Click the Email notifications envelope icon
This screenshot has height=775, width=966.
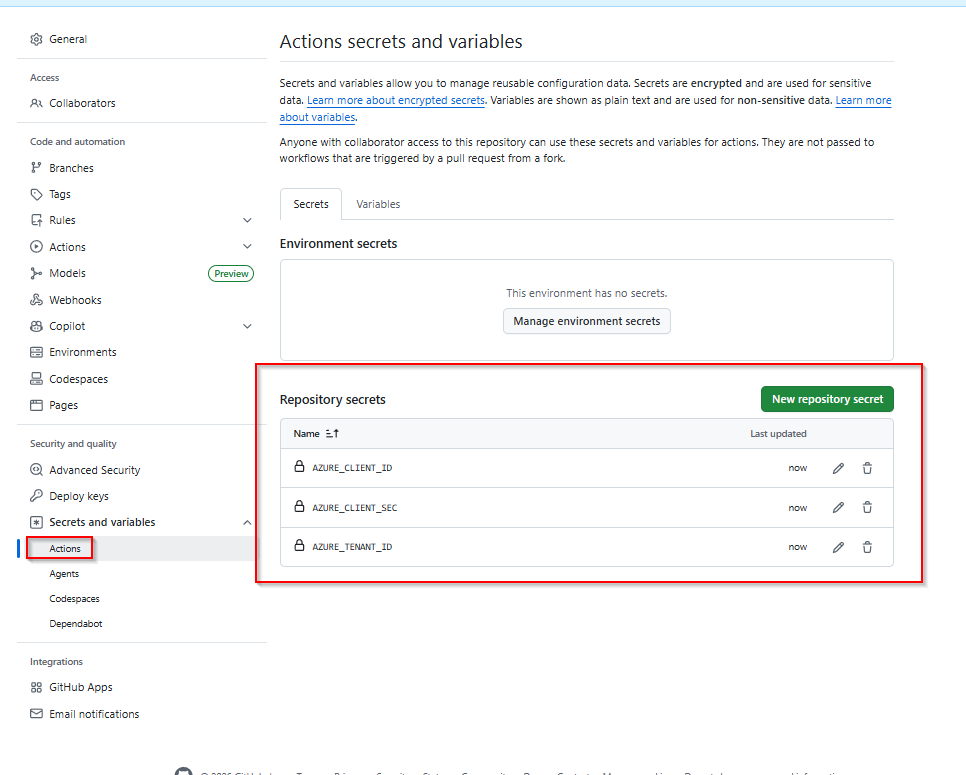point(36,713)
